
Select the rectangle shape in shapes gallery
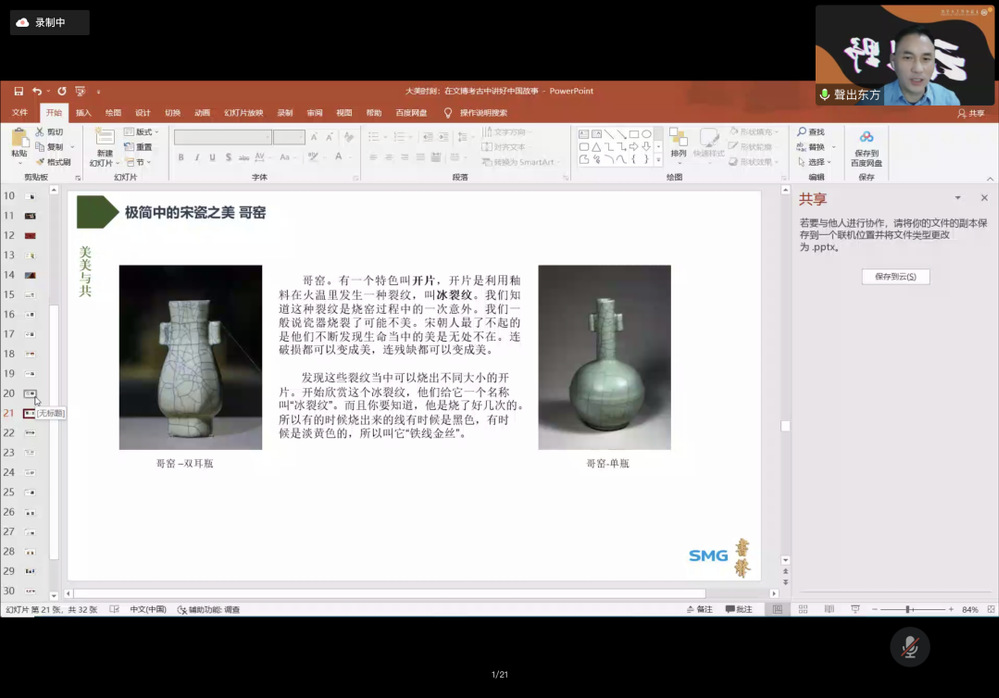[634, 134]
